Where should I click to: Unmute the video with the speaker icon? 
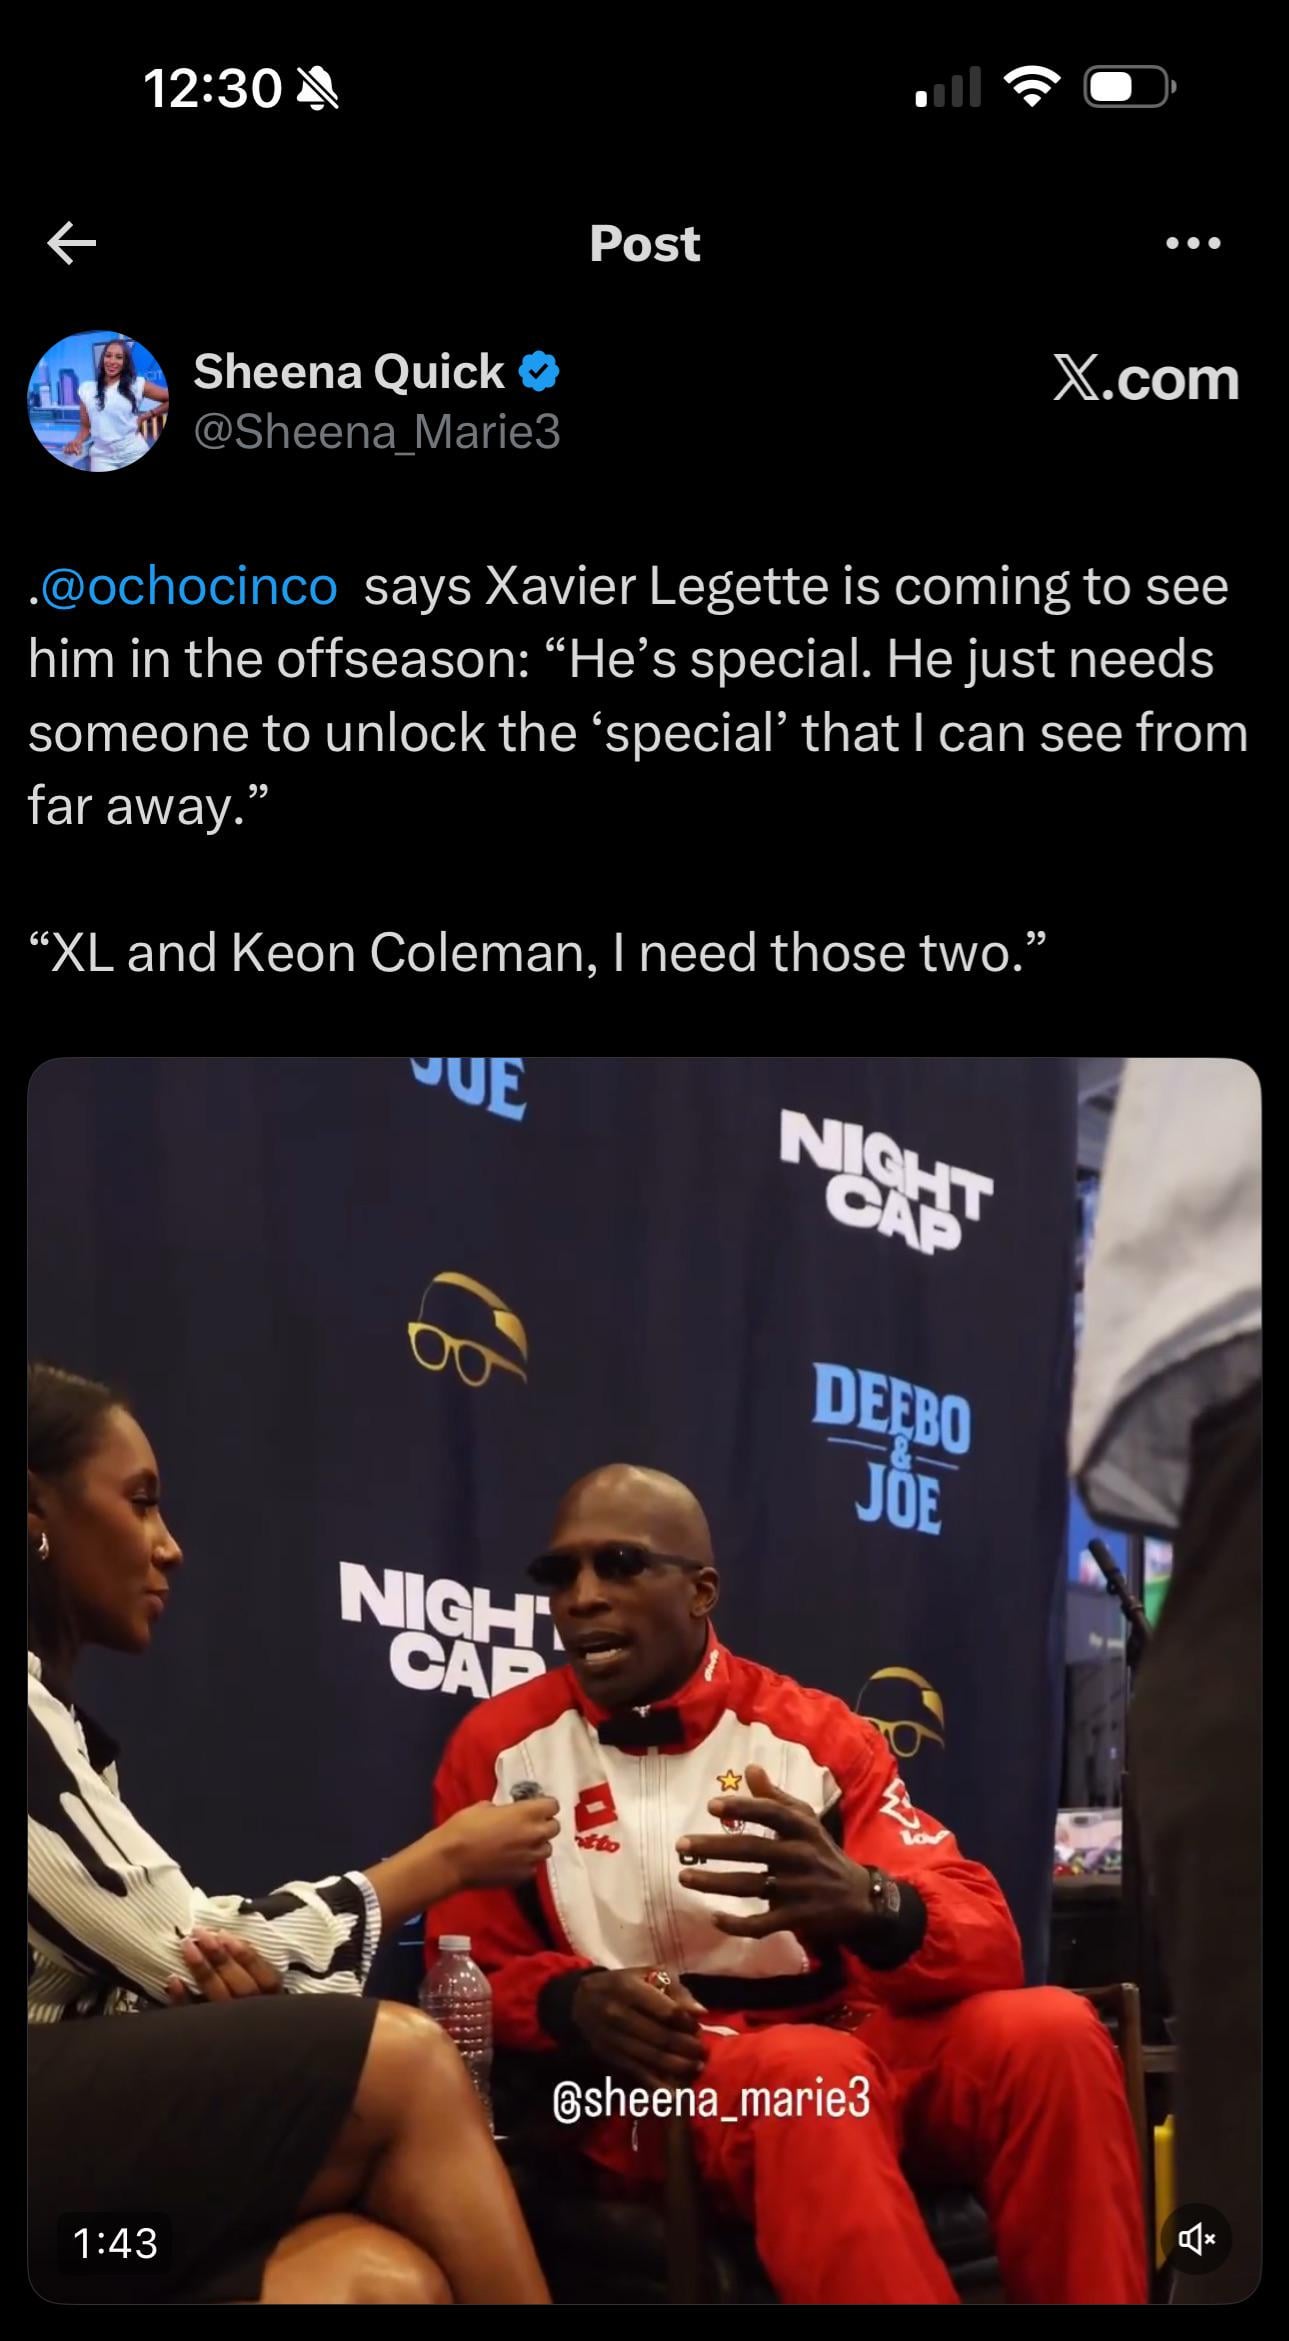tap(1196, 2239)
